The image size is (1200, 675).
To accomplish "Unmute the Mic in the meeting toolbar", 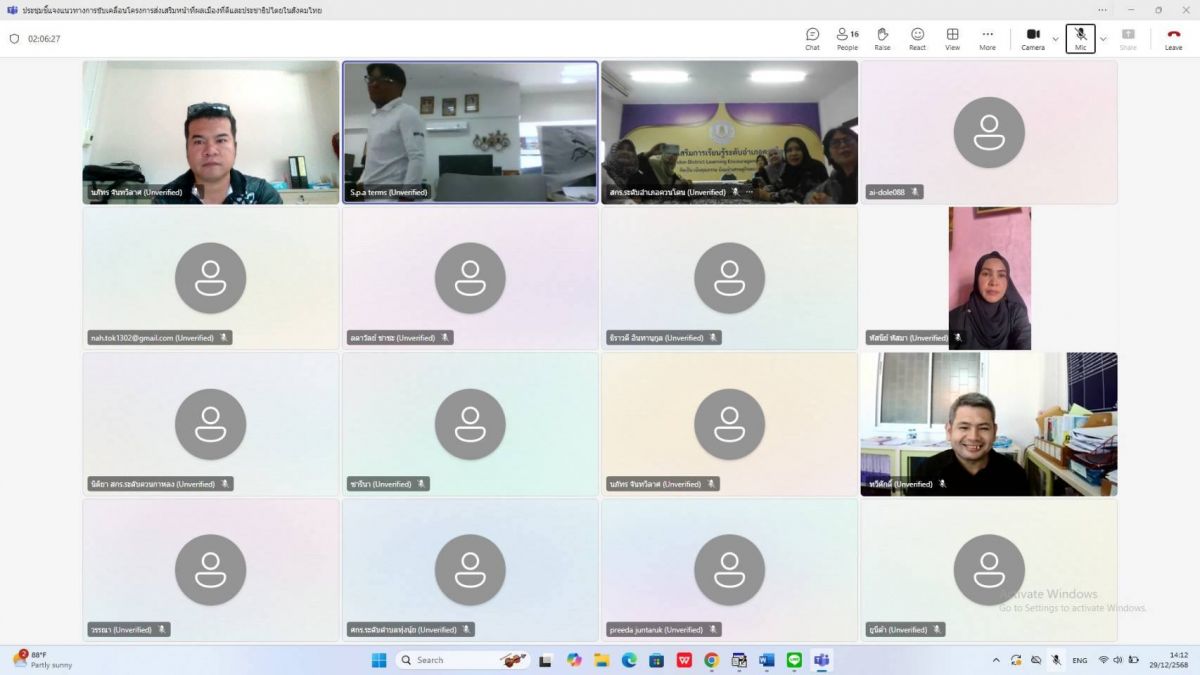I will (x=1080, y=38).
